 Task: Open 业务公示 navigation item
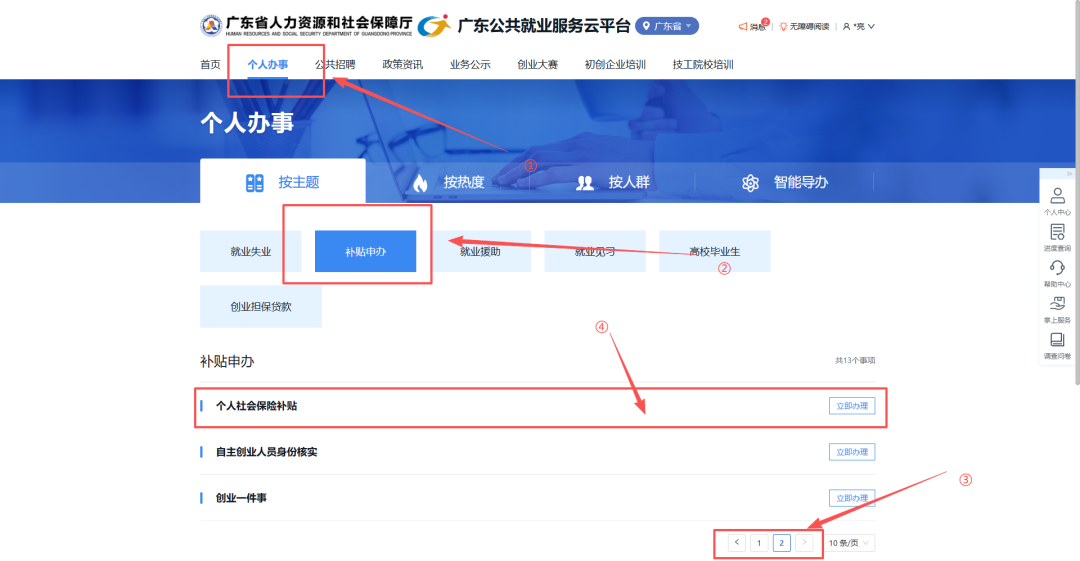pos(470,64)
